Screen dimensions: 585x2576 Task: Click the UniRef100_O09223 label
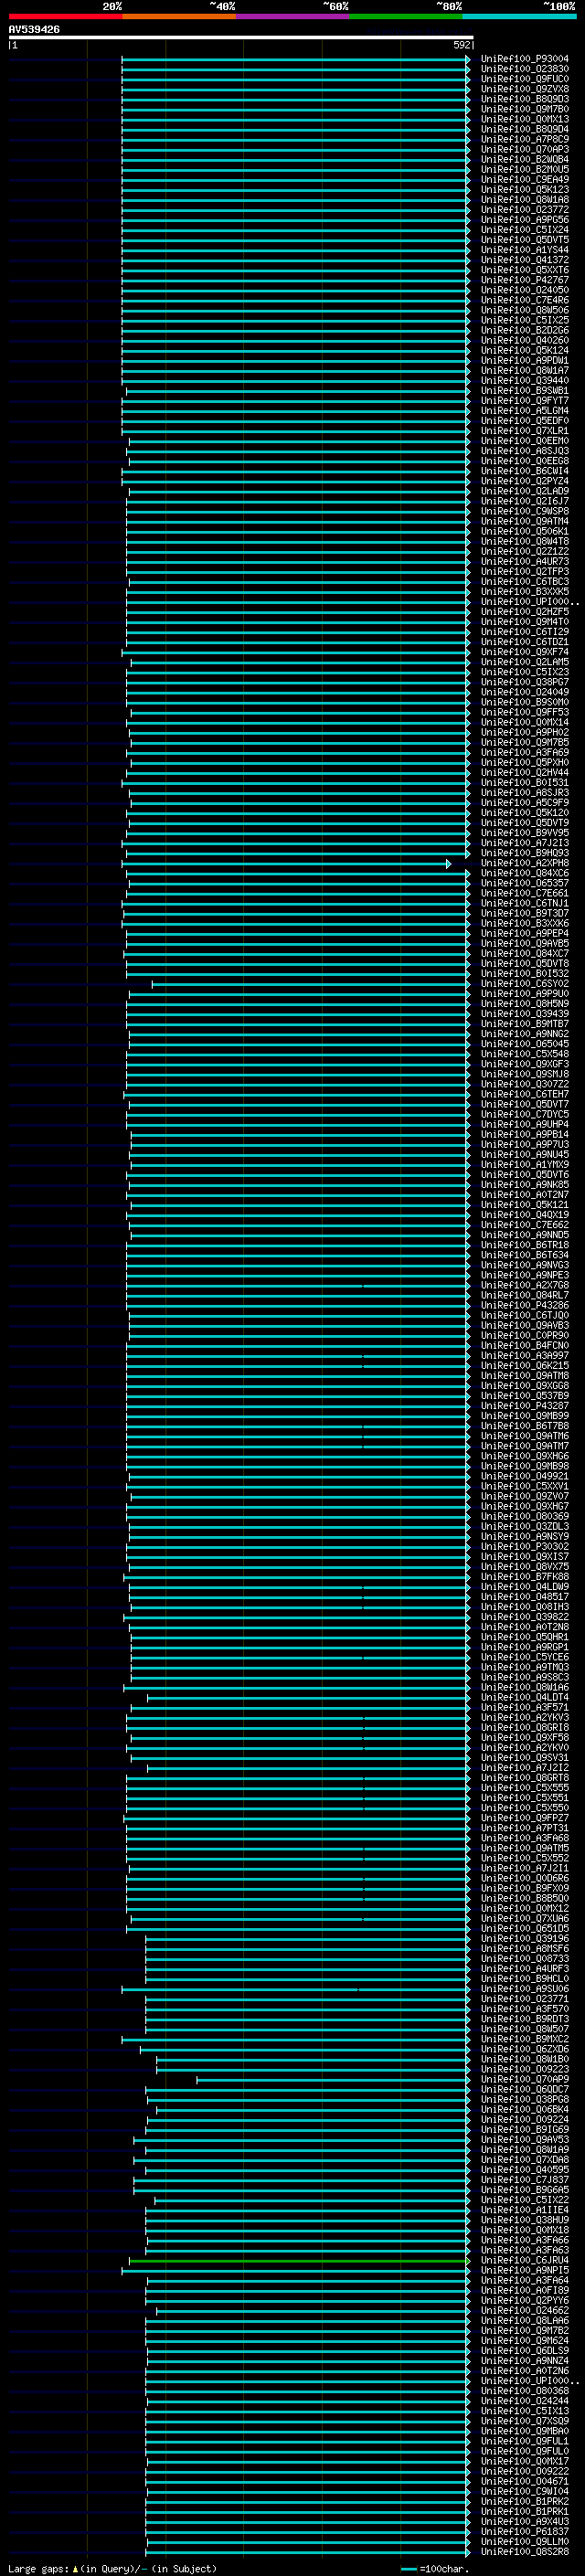pyautogui.click(x=525, y=2069)
